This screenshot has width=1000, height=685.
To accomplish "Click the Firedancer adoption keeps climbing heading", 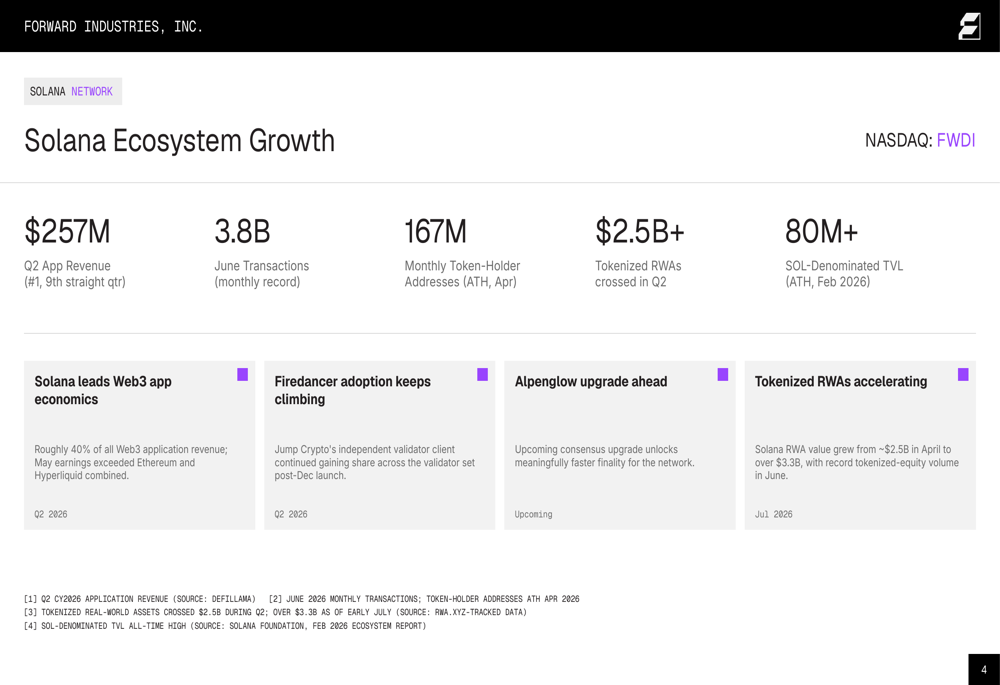I will 353,390.
